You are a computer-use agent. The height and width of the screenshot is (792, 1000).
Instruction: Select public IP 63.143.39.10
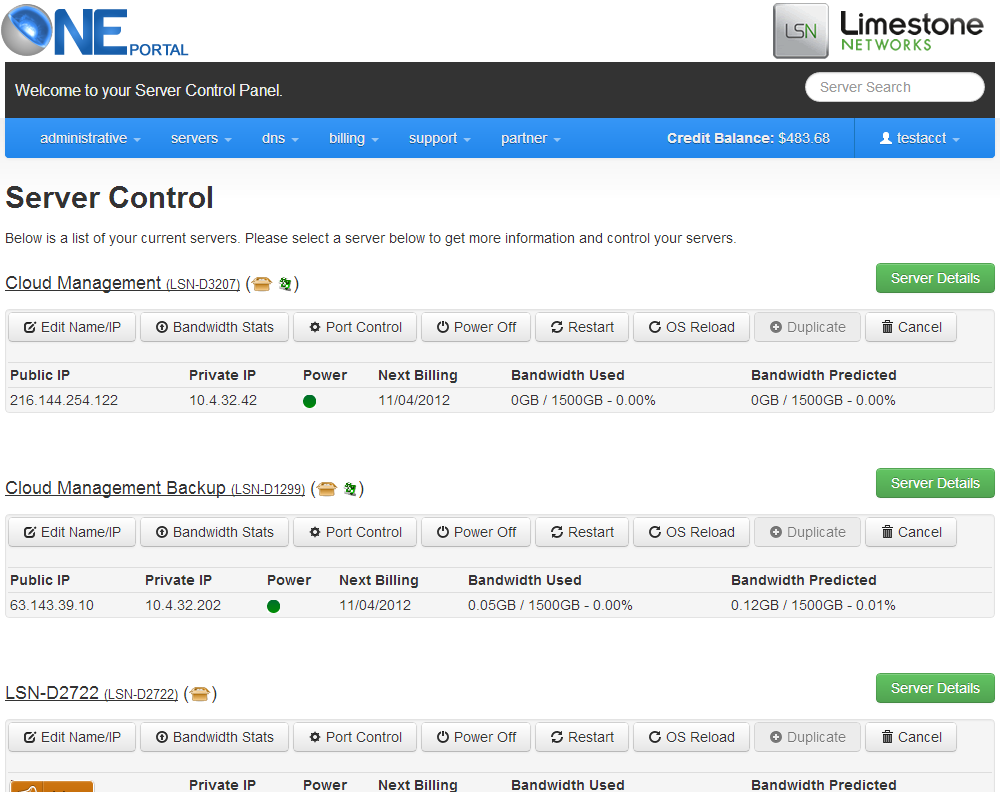(52, 605)
